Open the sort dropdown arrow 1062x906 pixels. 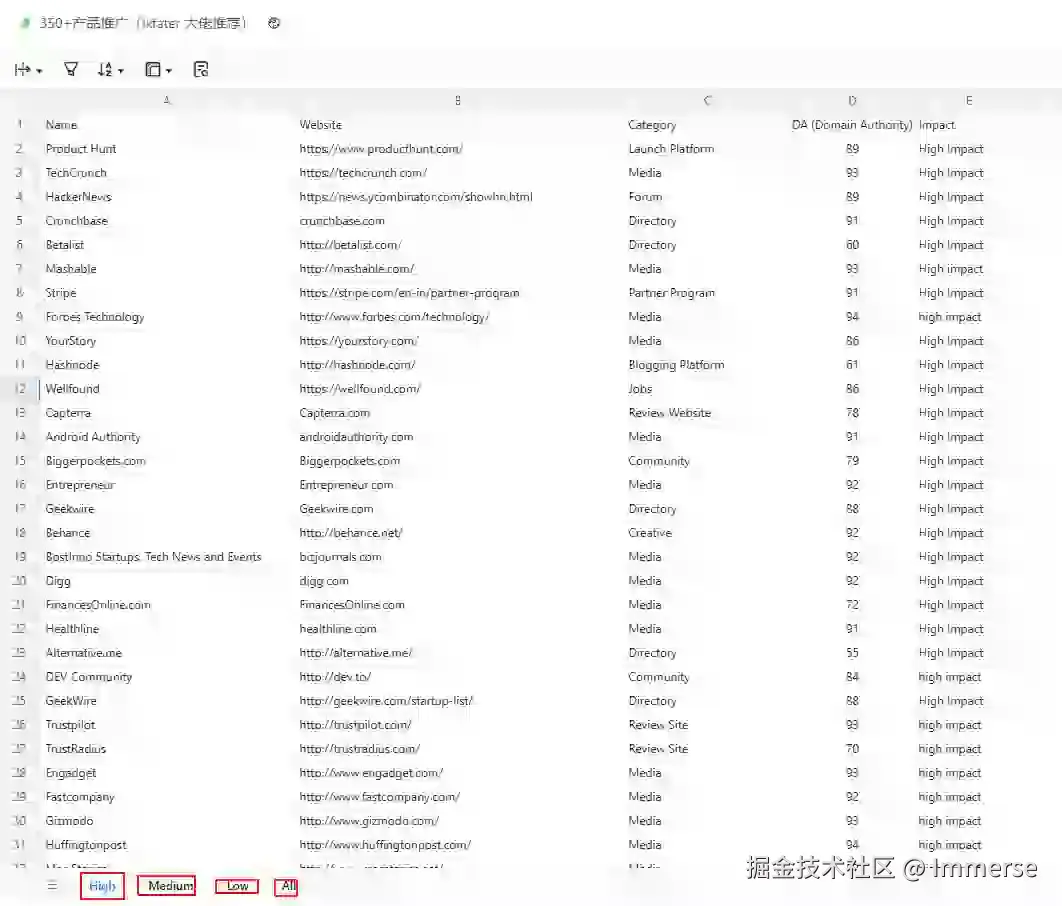[121, 70]
